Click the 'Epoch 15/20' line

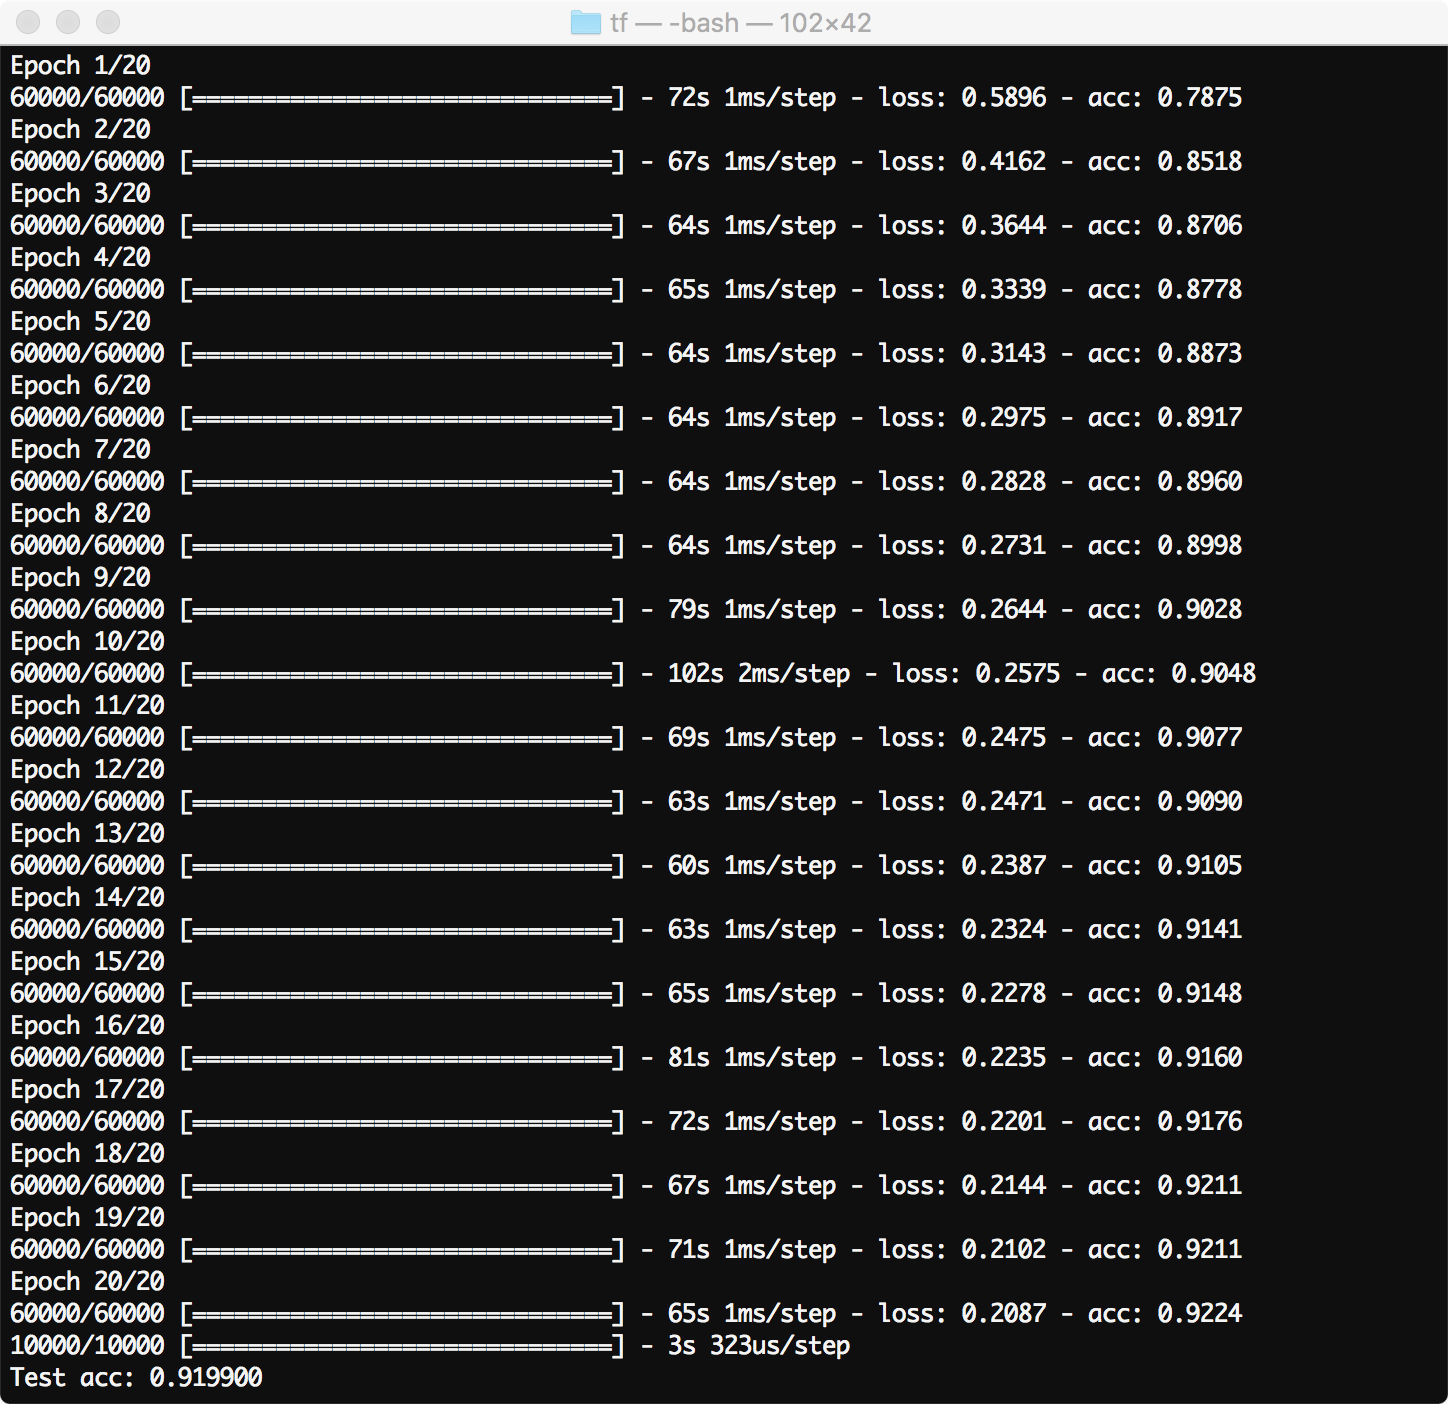[87, 962]
